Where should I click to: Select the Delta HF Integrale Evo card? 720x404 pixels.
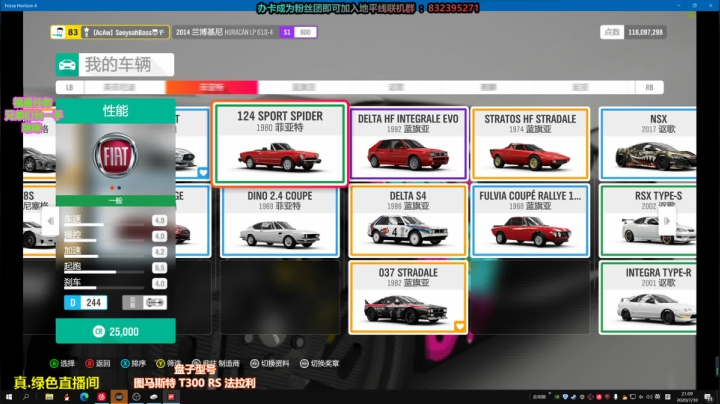point(408,144)
